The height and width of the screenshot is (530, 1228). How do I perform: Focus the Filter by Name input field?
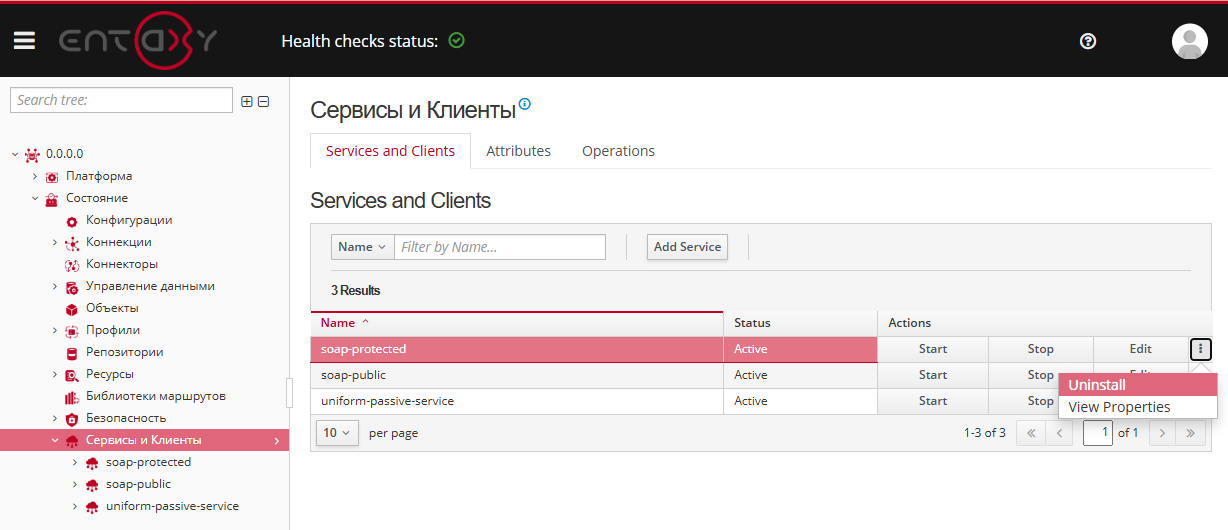tap(500, 247)
